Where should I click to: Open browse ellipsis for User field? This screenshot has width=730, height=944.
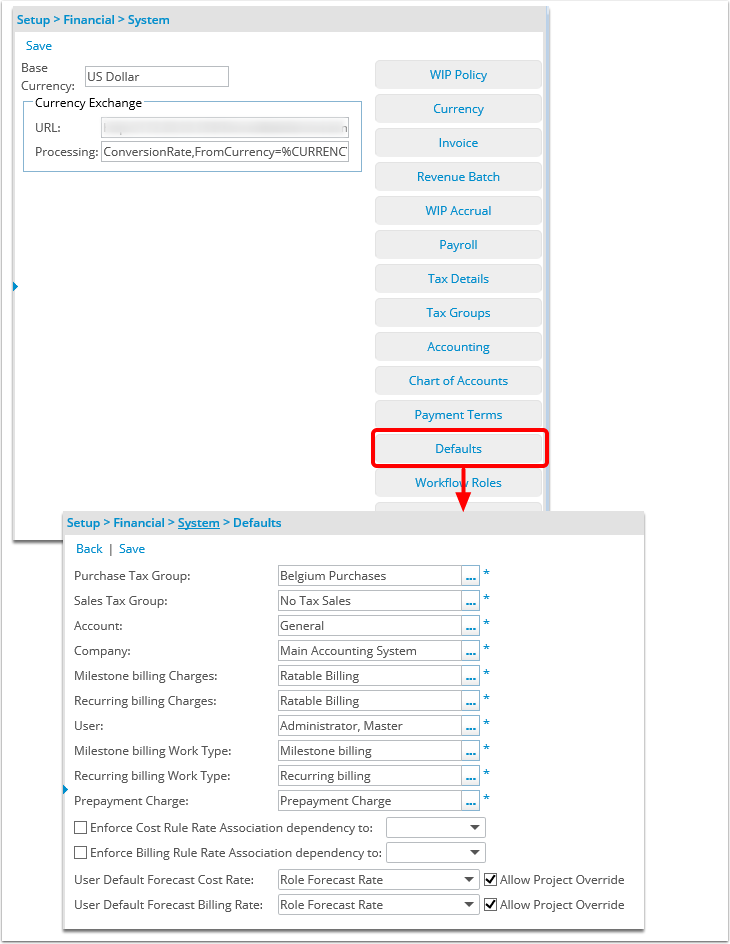coord(471,726)
